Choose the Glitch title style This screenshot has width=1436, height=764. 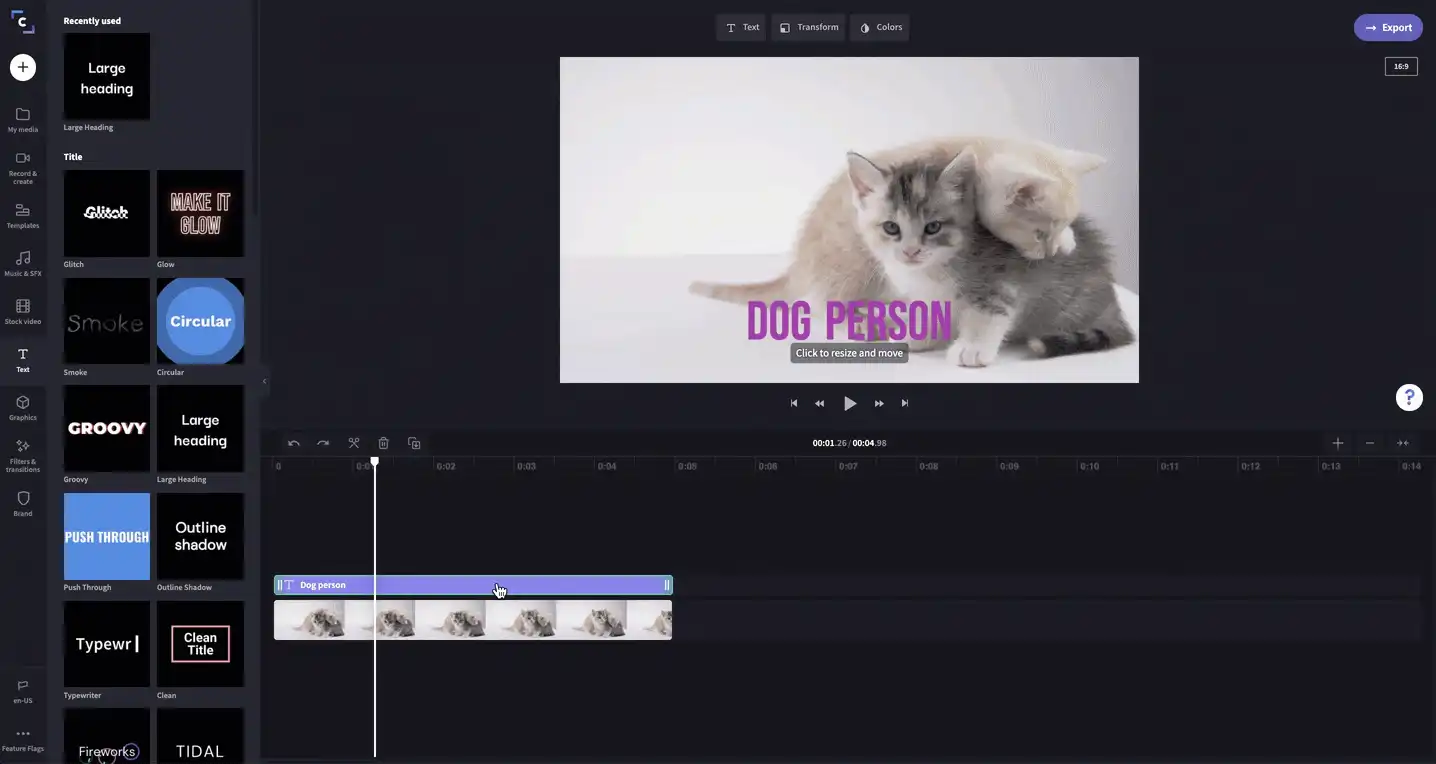pos(107,213)
